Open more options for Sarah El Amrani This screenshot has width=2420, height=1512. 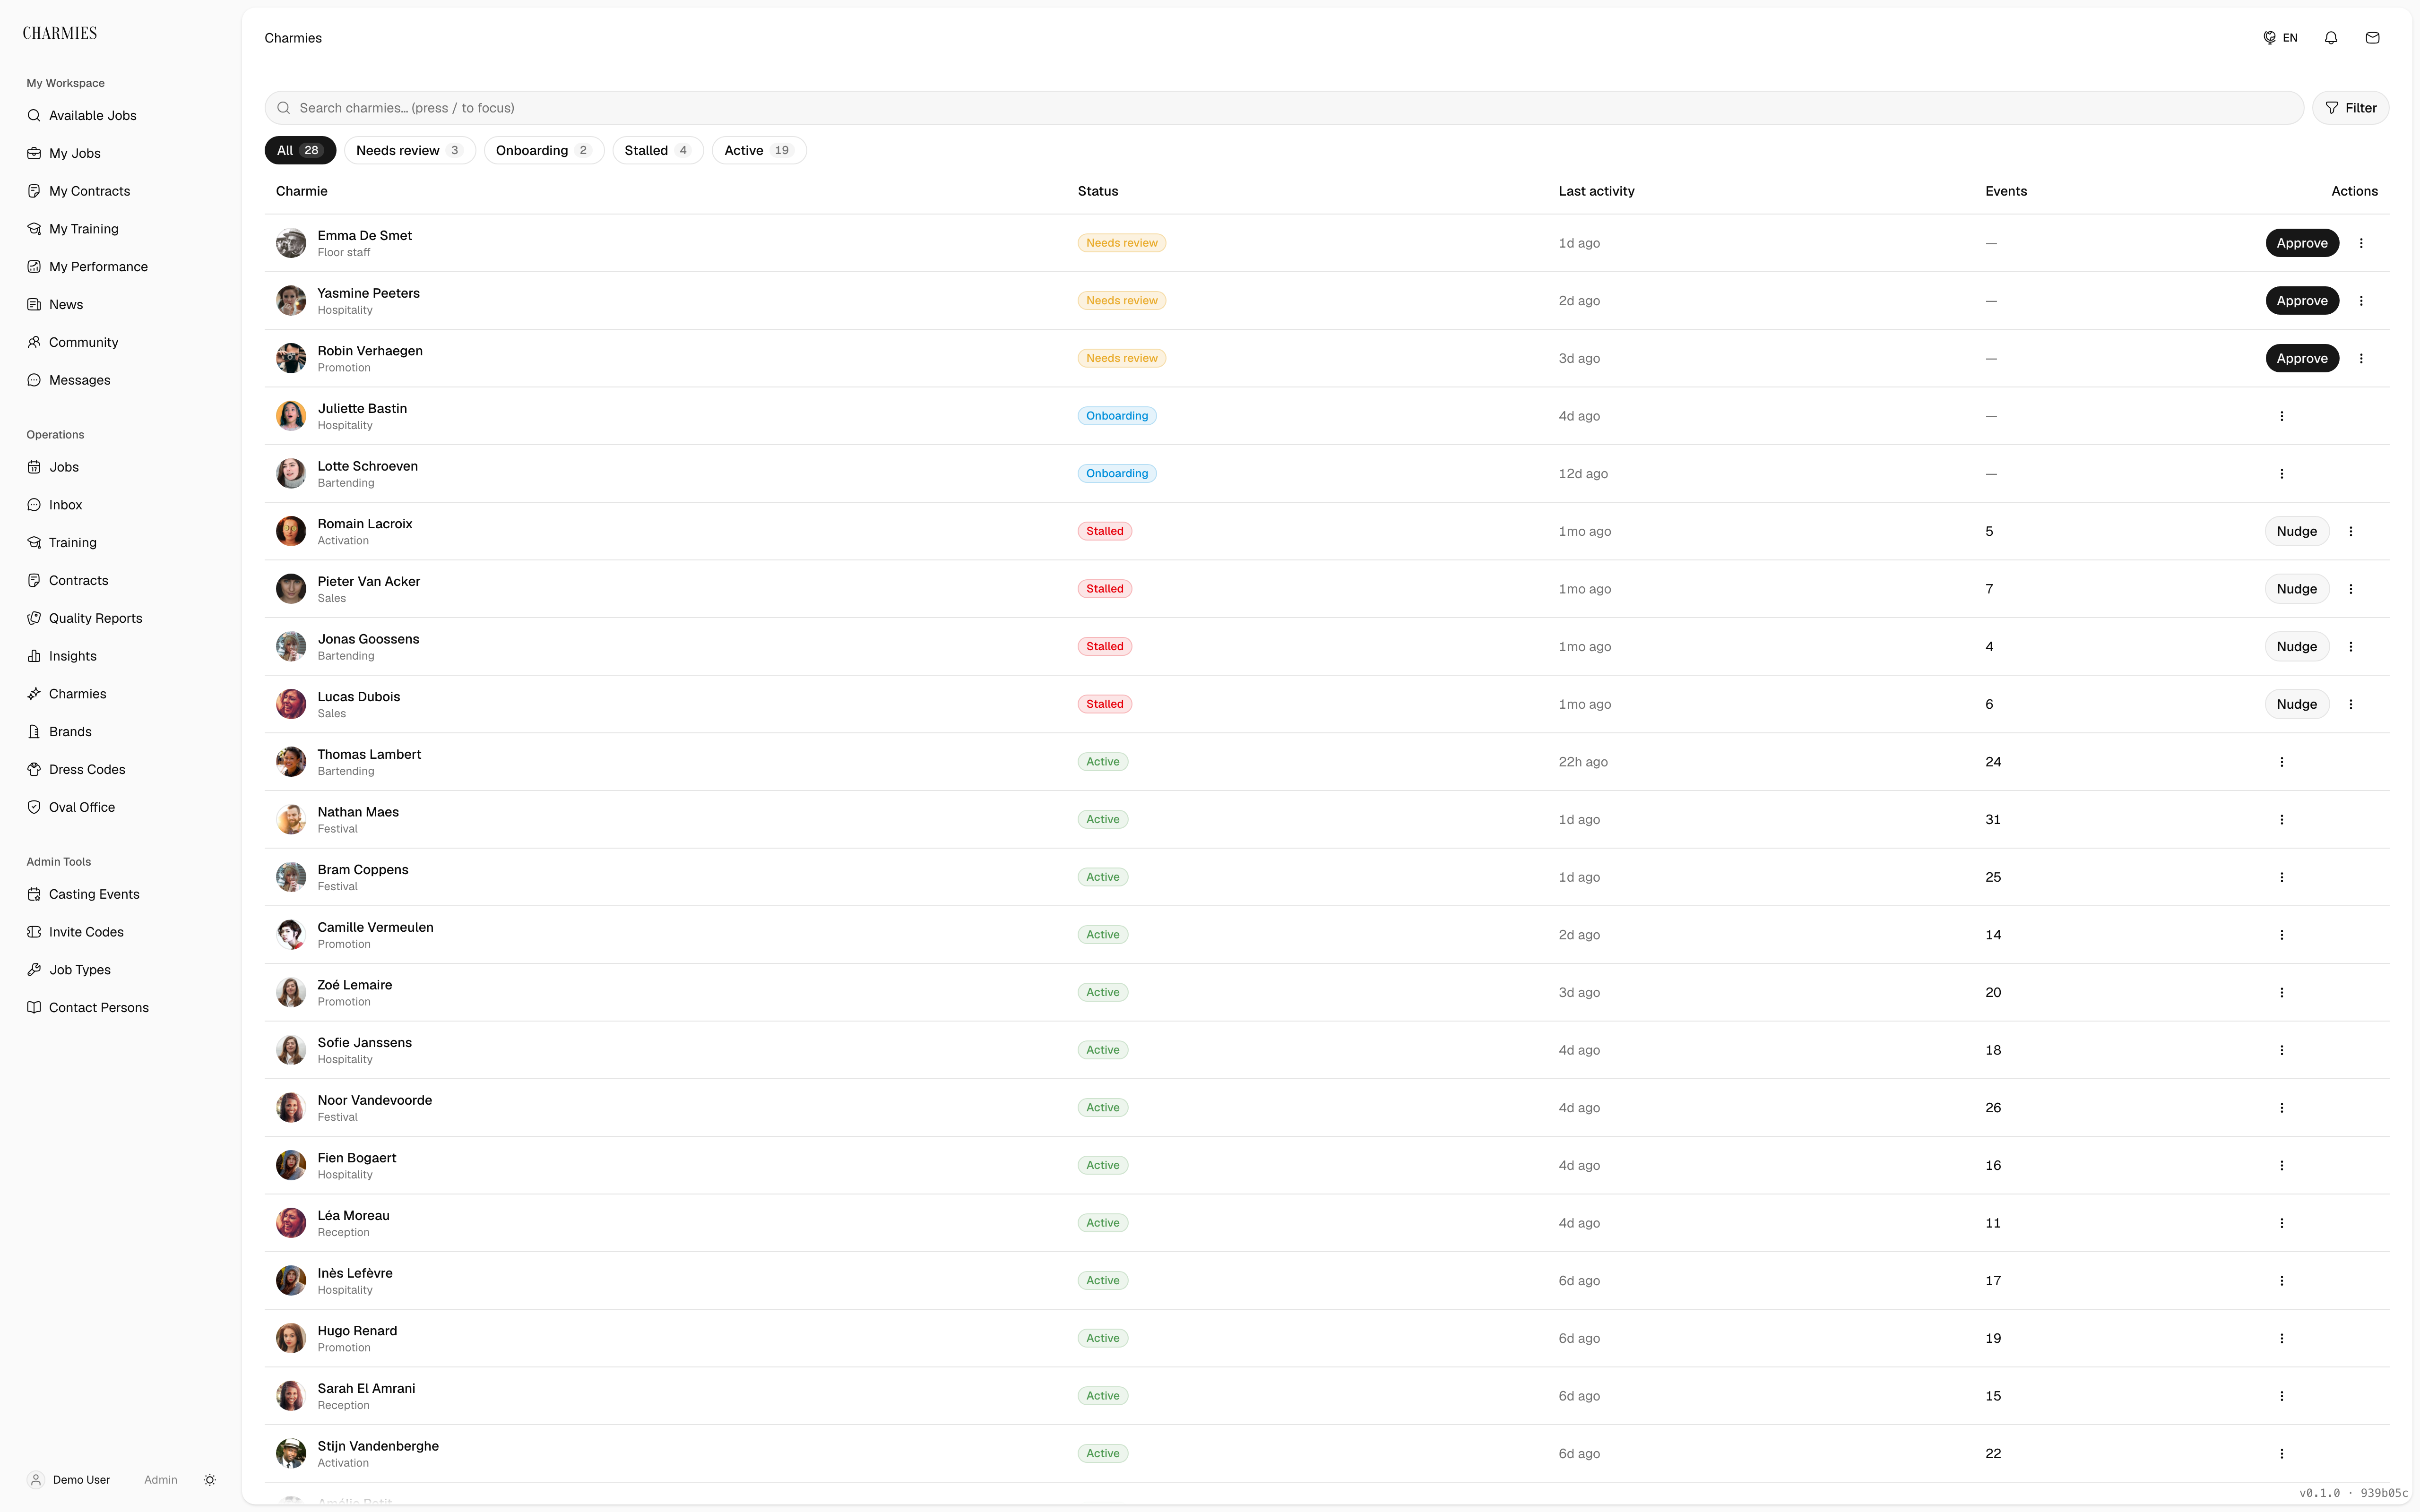pyautogui.click(x=2281, y=1396)
